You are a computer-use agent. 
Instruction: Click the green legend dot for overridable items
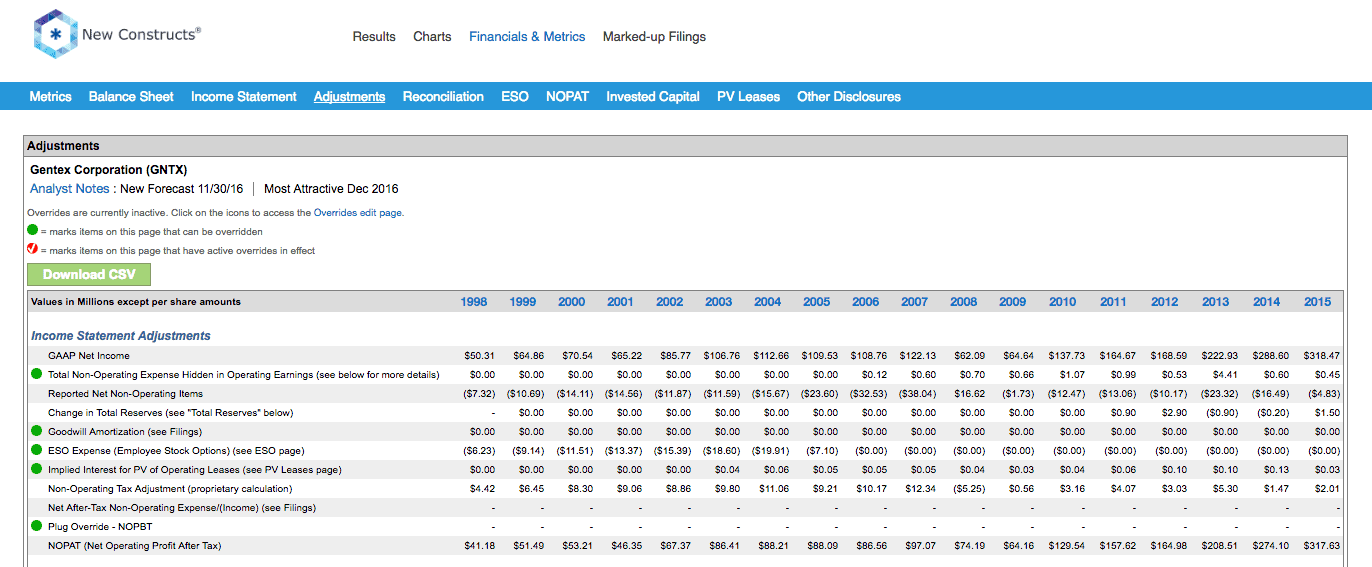tap(33, 230)
